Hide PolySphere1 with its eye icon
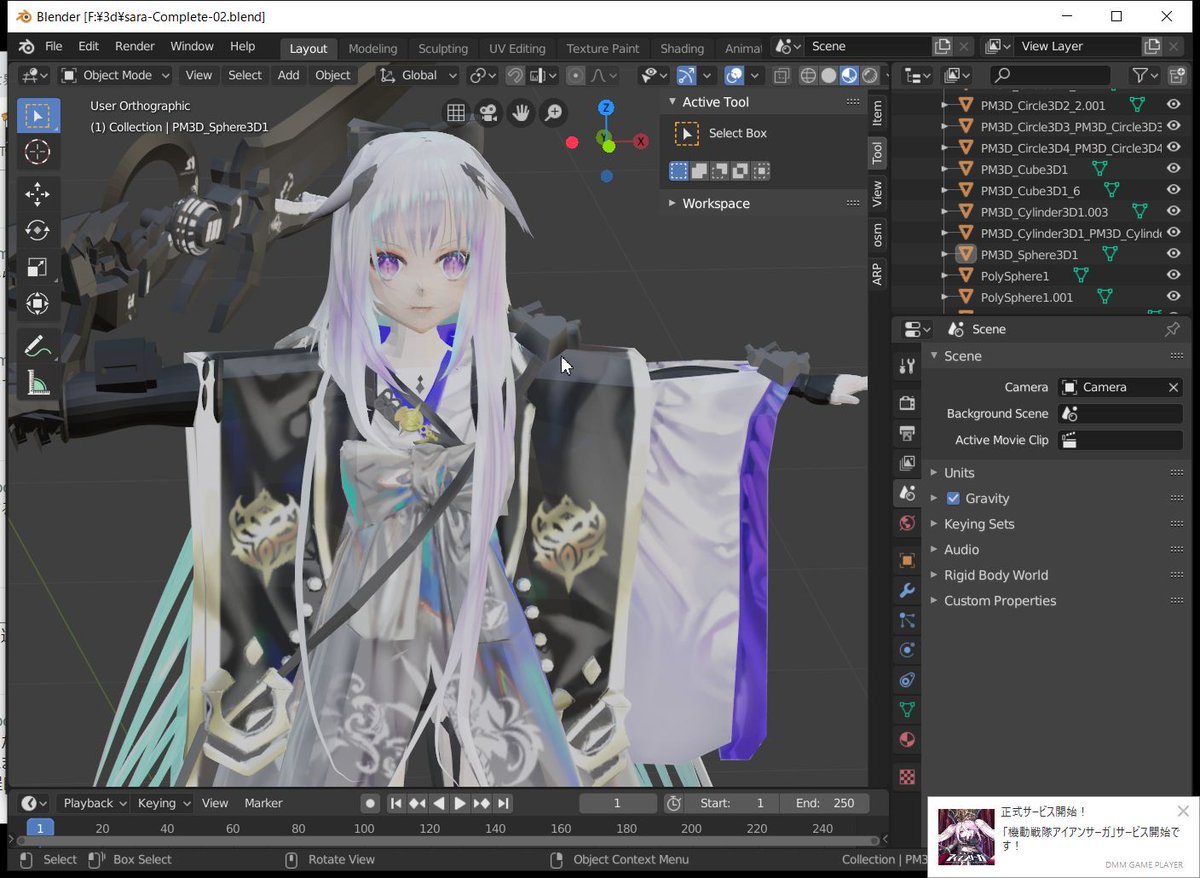 coord(1174,275)
